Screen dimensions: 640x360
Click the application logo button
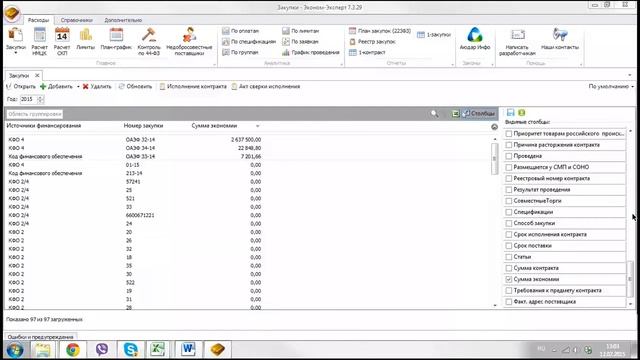12,13
